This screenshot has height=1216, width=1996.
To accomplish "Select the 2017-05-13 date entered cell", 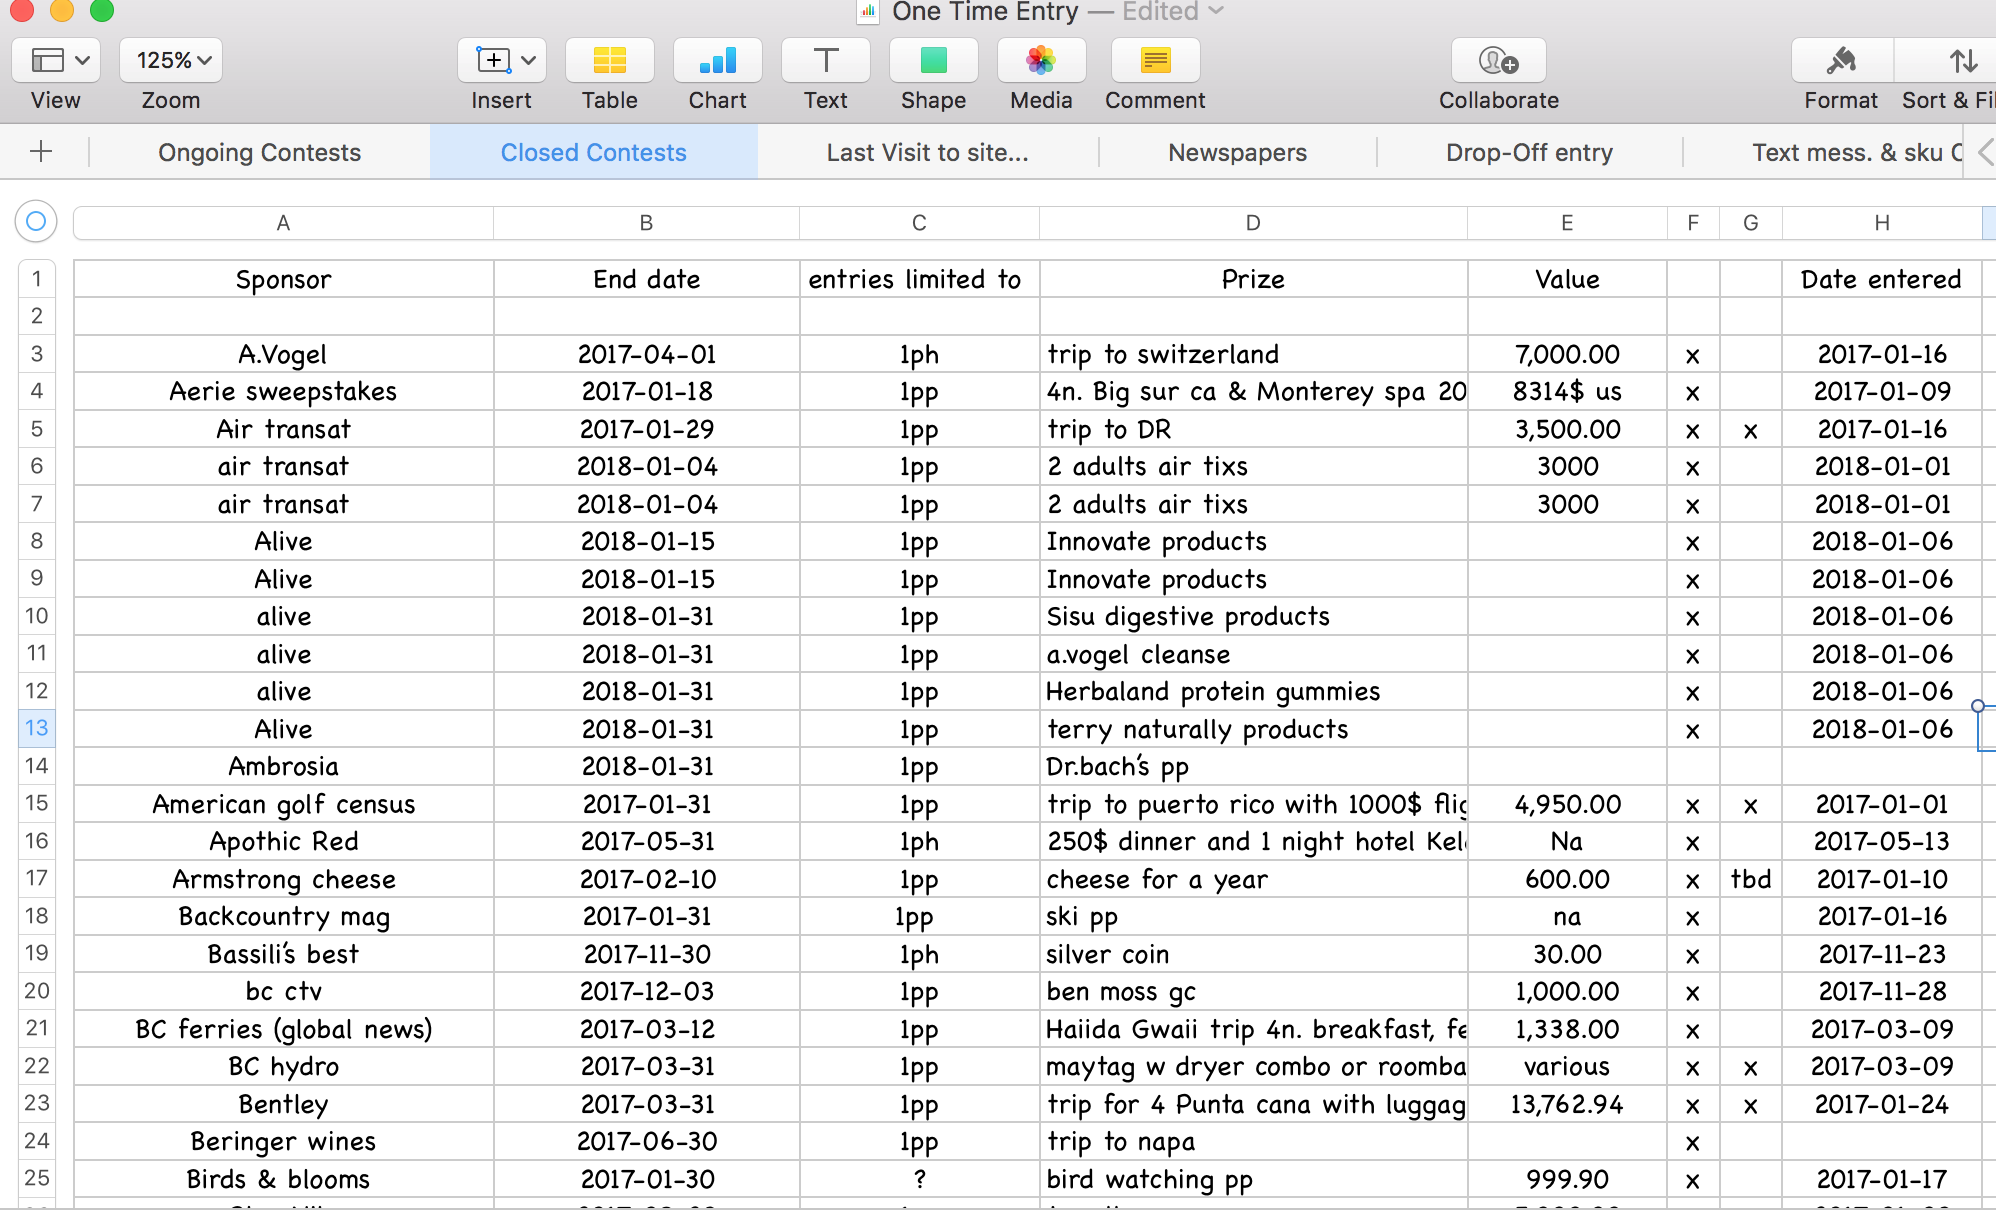I will (x=1881, y=841).
